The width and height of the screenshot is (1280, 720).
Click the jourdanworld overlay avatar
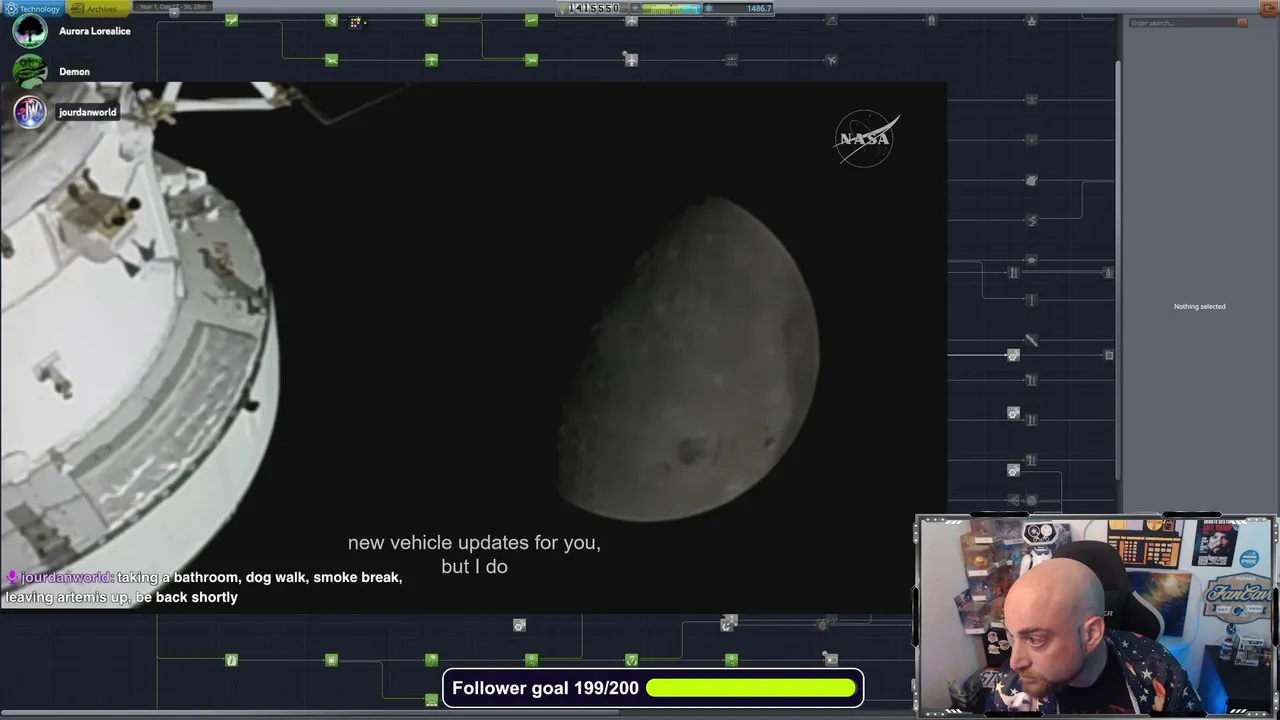(x=30, y=112)
